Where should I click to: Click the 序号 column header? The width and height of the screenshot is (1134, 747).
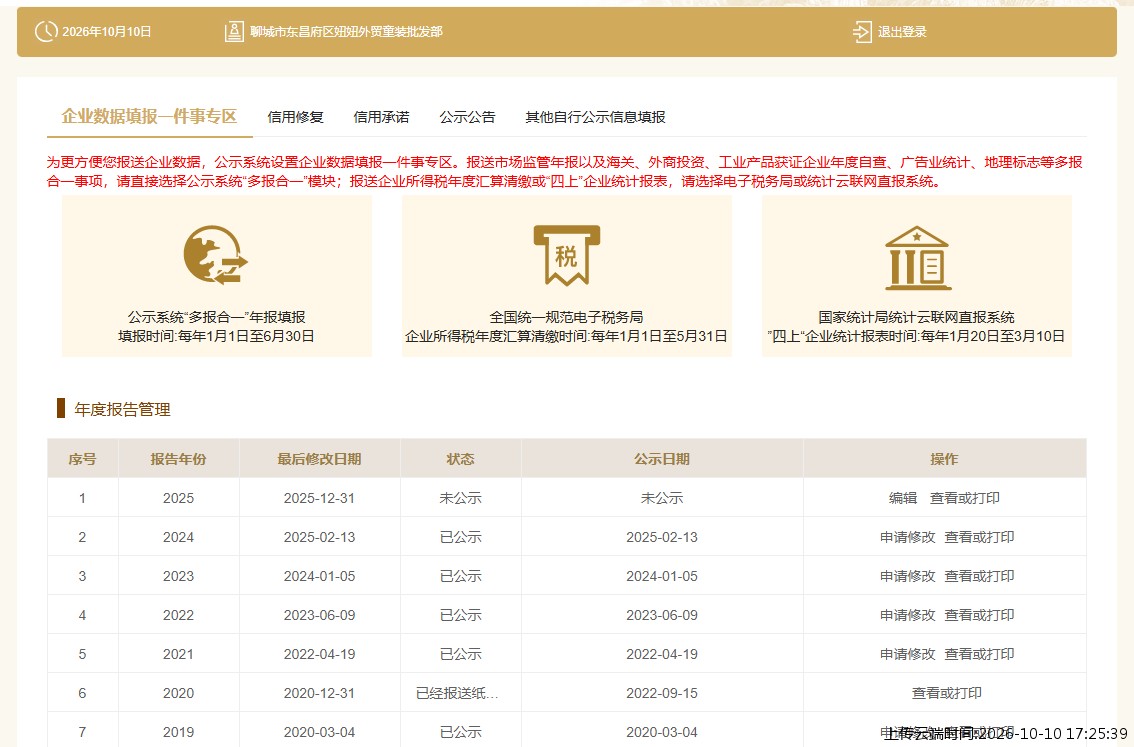click(x=82, y=459)
